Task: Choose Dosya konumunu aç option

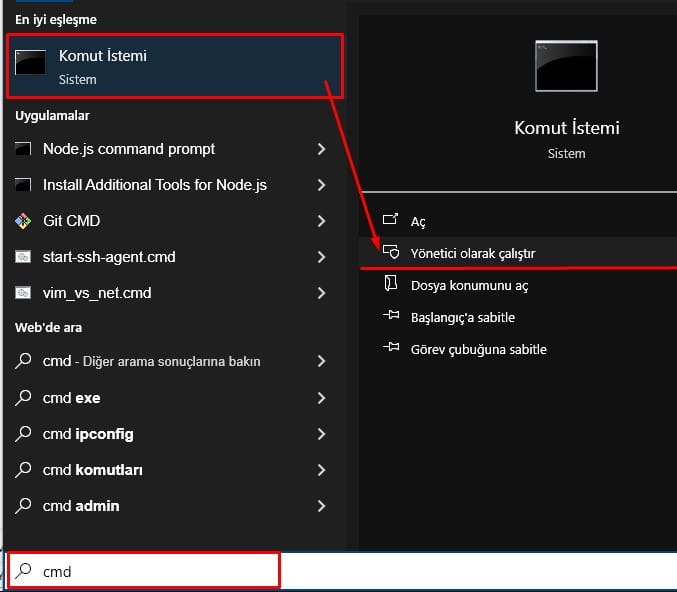Action: coord(469,285)
